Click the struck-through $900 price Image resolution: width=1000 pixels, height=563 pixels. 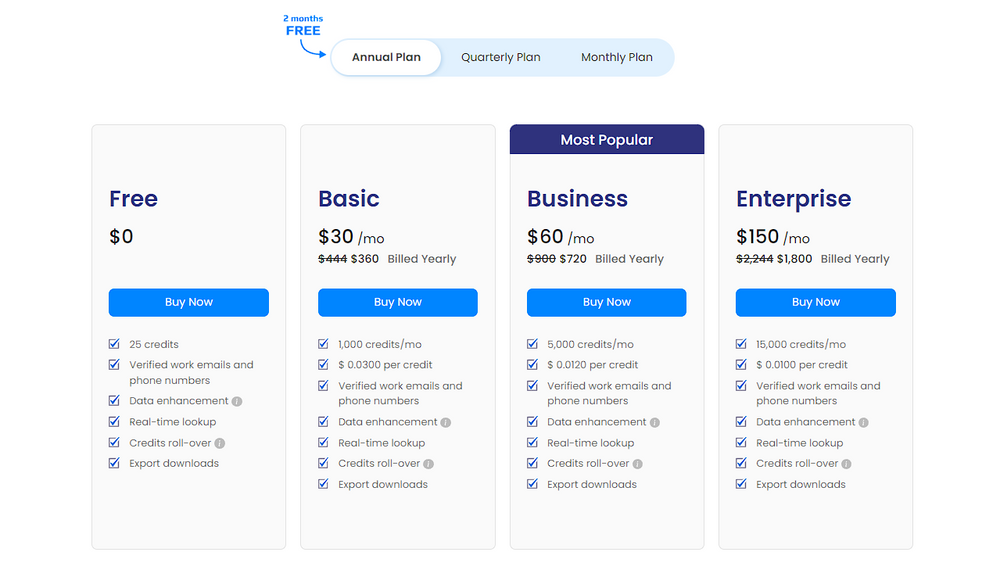point(541,259)
